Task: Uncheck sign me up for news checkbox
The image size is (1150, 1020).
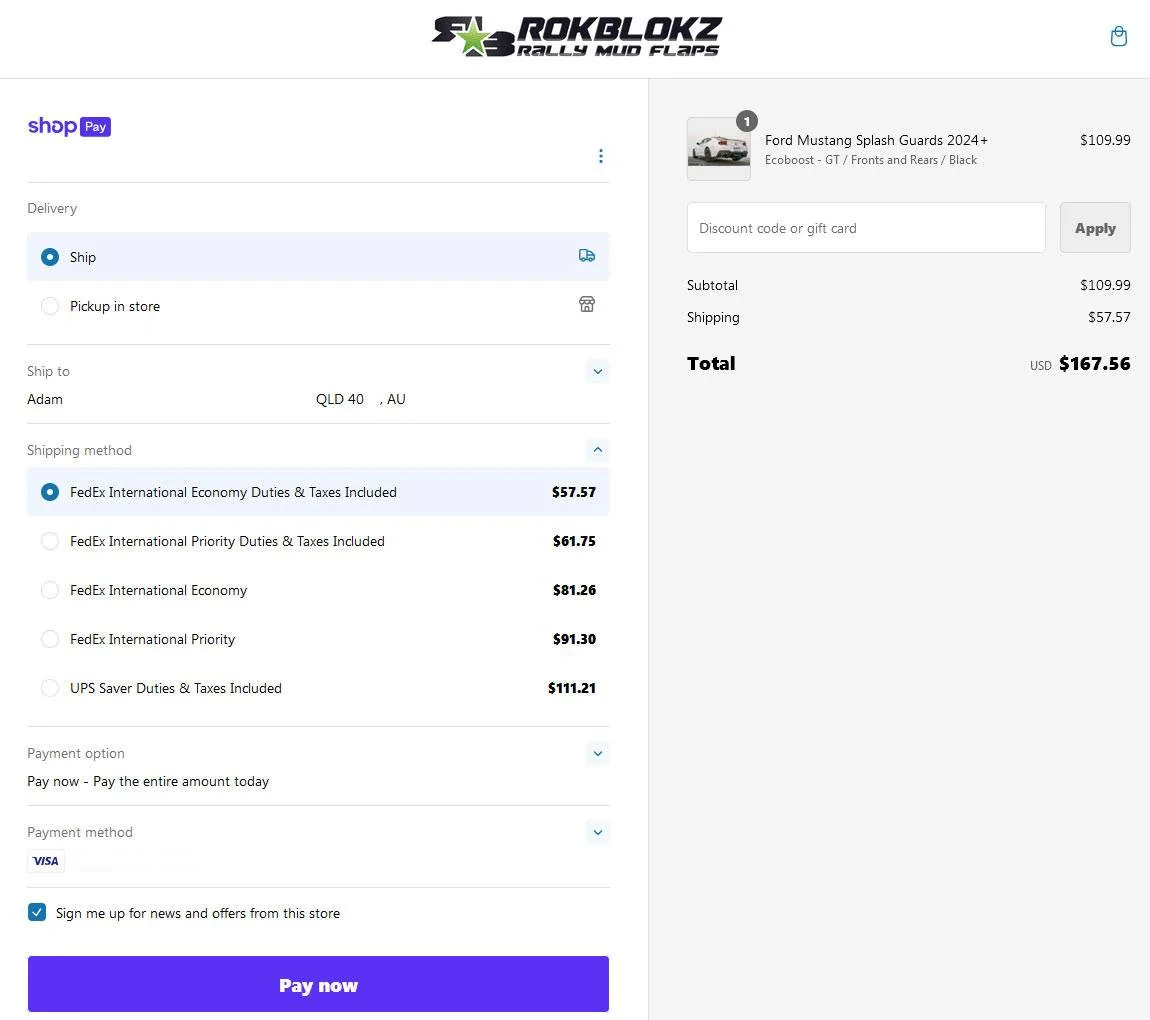Action: [x=37, y=912]
